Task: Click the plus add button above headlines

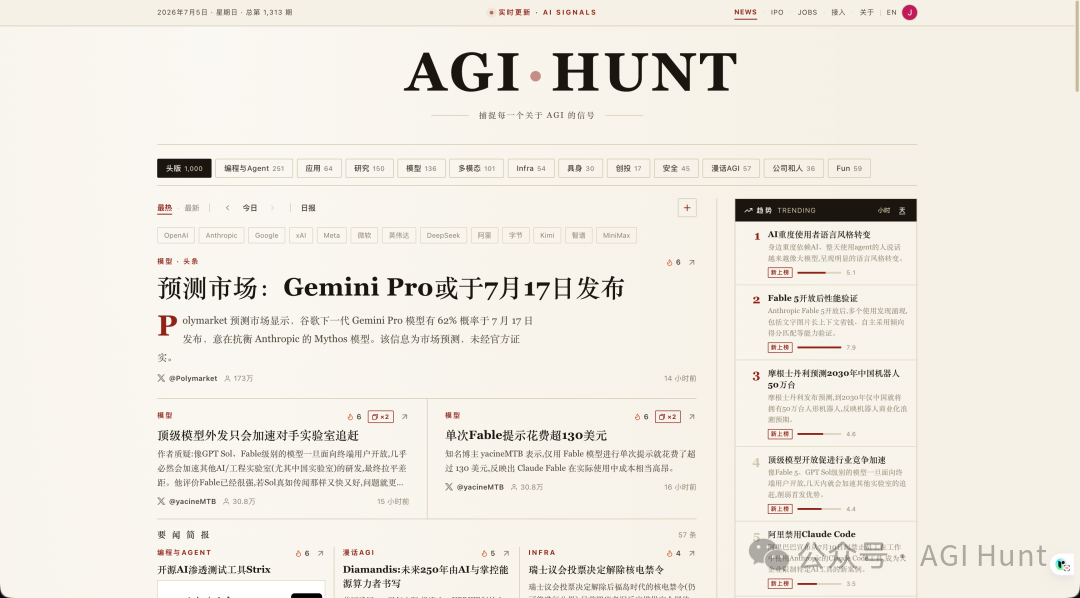Action: point(687,207)
